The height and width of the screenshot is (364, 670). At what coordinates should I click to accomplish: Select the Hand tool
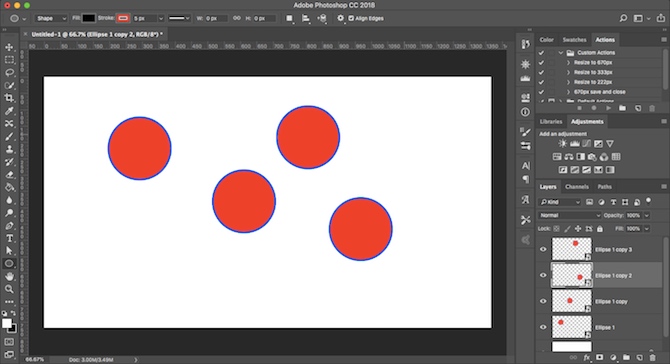9,276
